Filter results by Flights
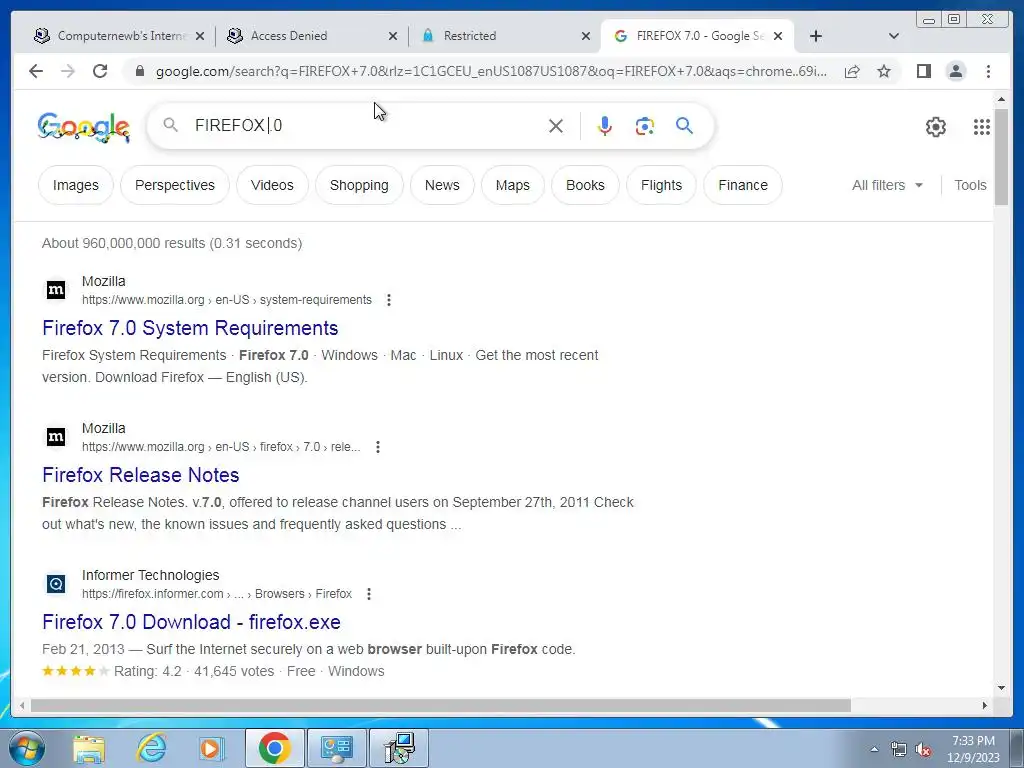 pyautogui.click(x=662, y=185)
